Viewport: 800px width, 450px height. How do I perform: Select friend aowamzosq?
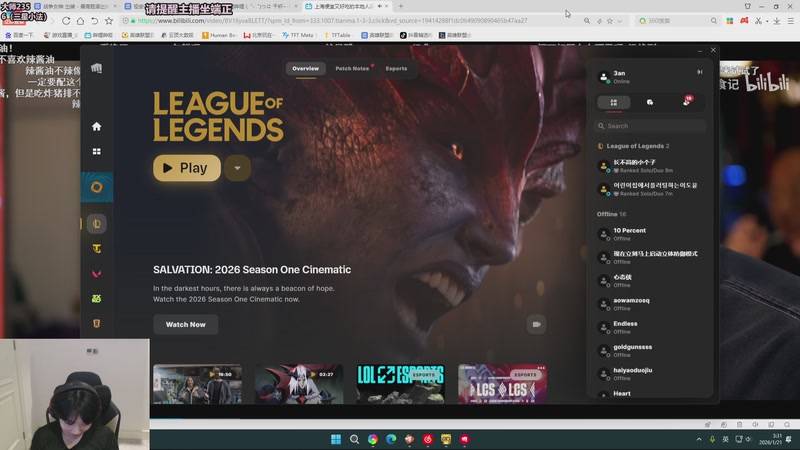(649, 304)
